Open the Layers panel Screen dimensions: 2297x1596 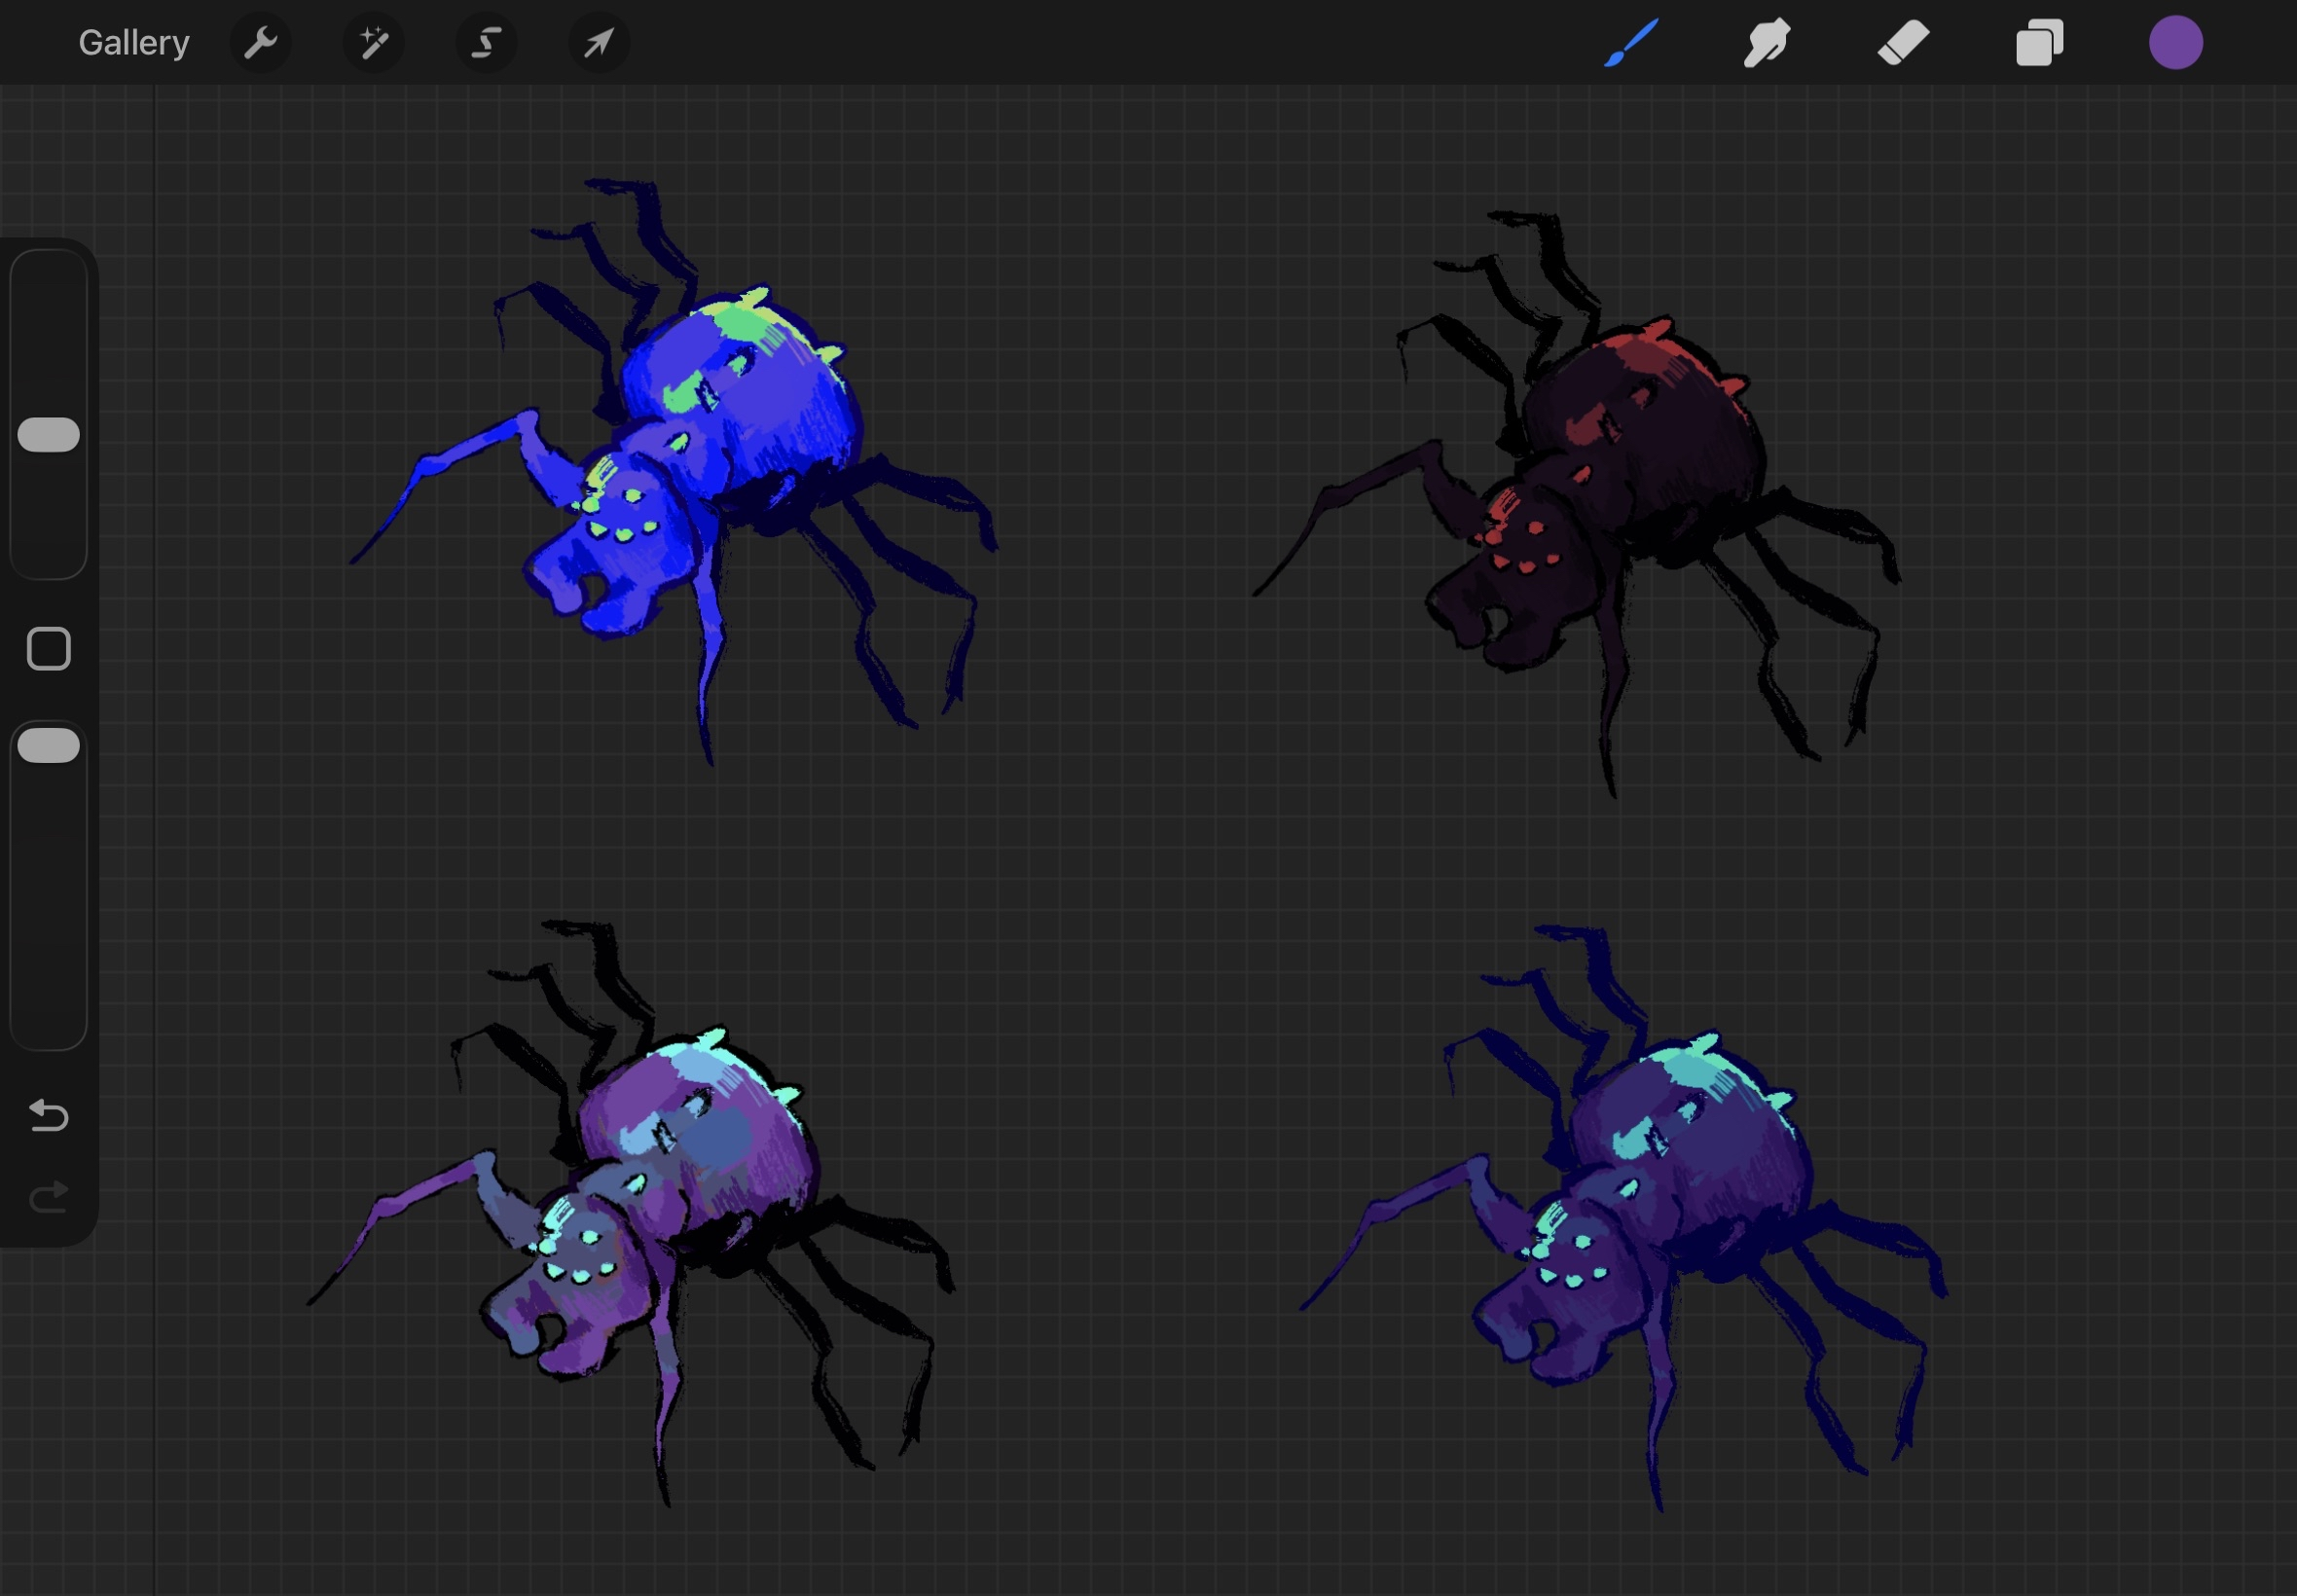[2039, 43]
